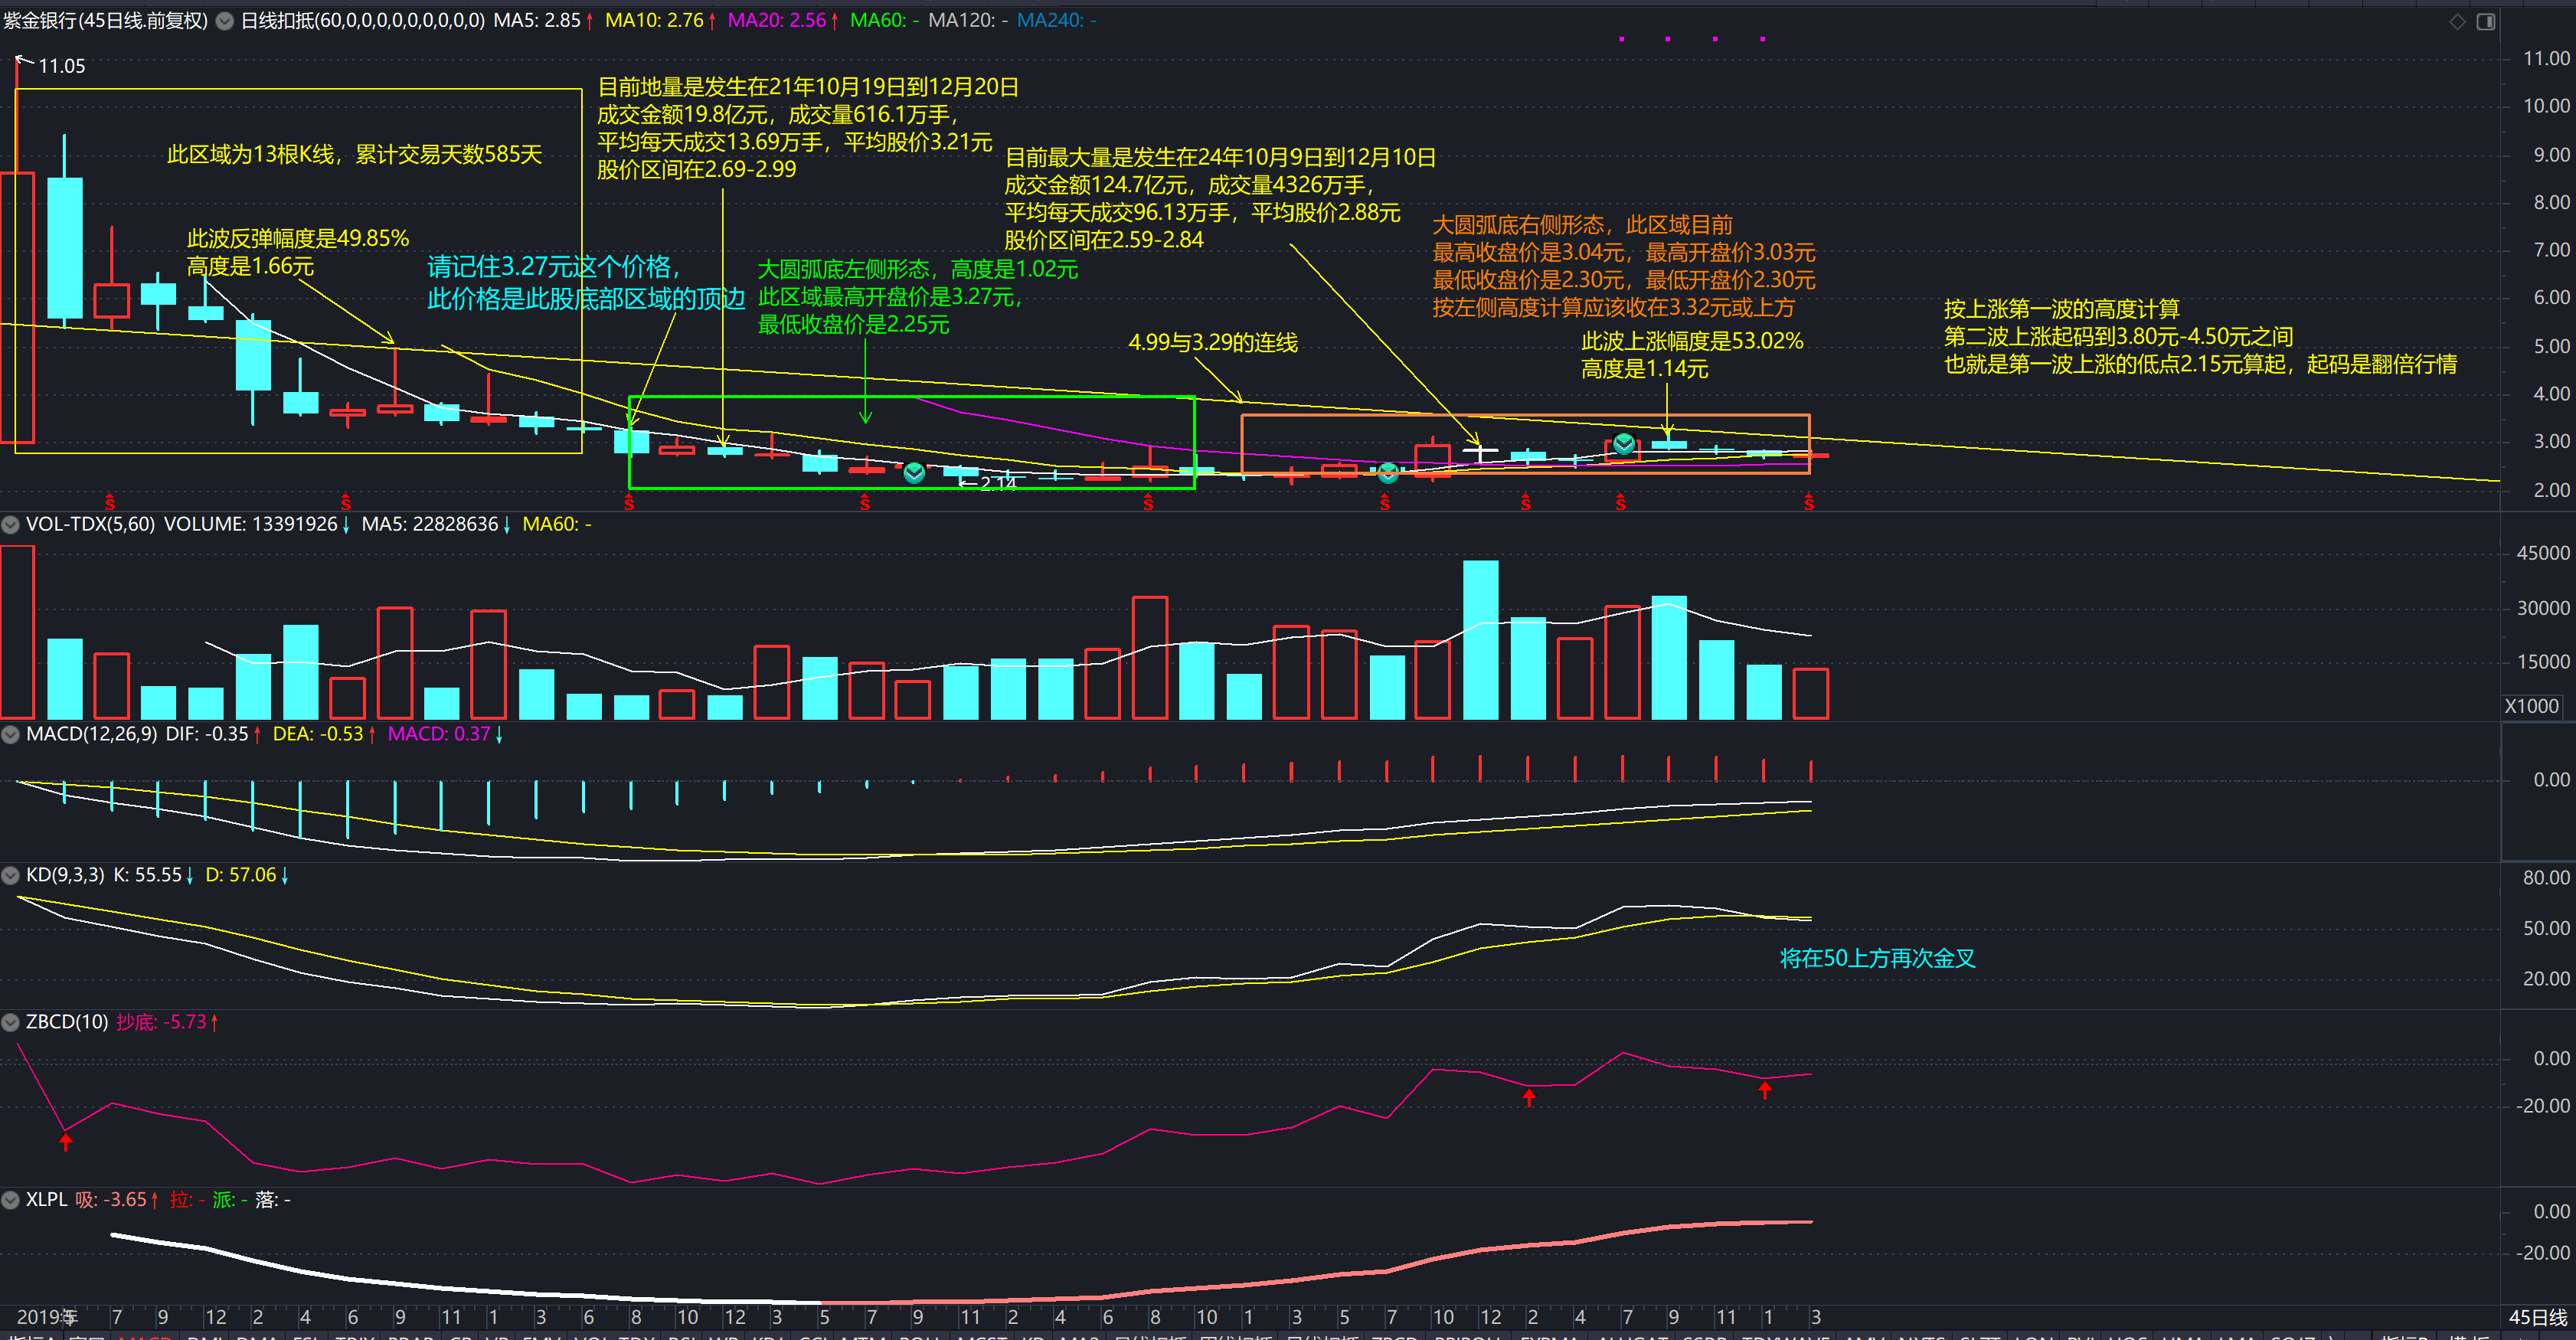
Task: Click the white crosshair marker on the candle chart
Action: 1480,451
